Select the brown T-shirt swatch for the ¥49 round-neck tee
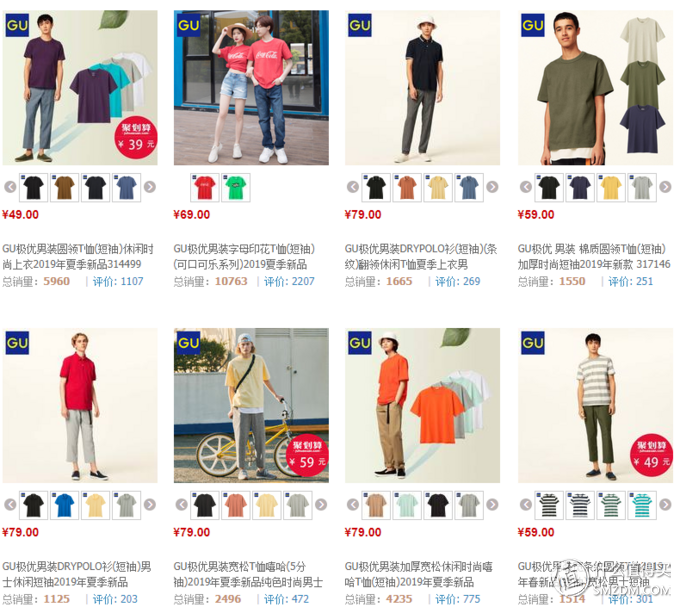Screen dimensions: 680x607 click(65, 187)
